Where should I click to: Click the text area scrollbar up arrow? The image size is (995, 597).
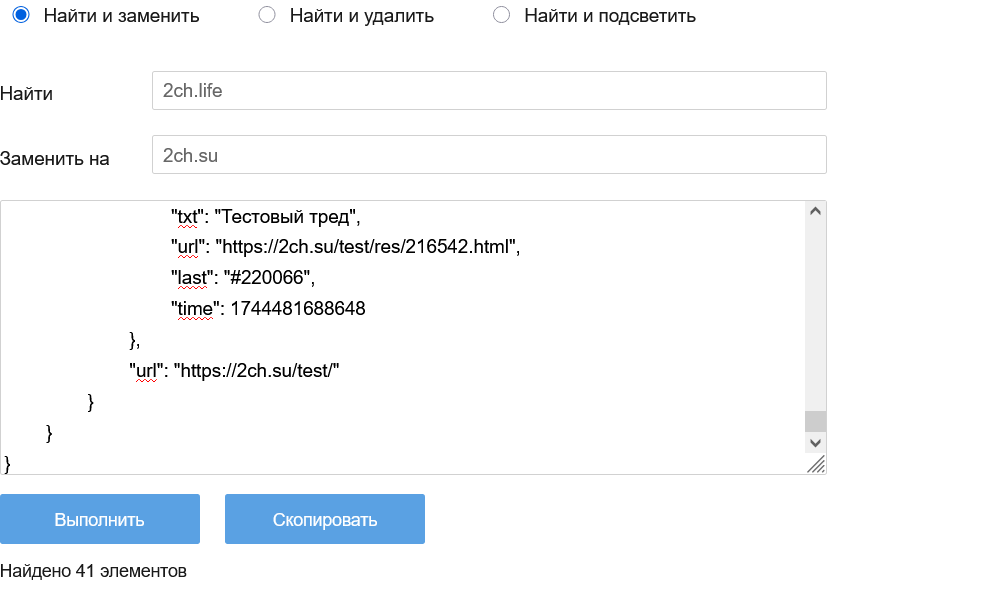[x=816, y=211]
